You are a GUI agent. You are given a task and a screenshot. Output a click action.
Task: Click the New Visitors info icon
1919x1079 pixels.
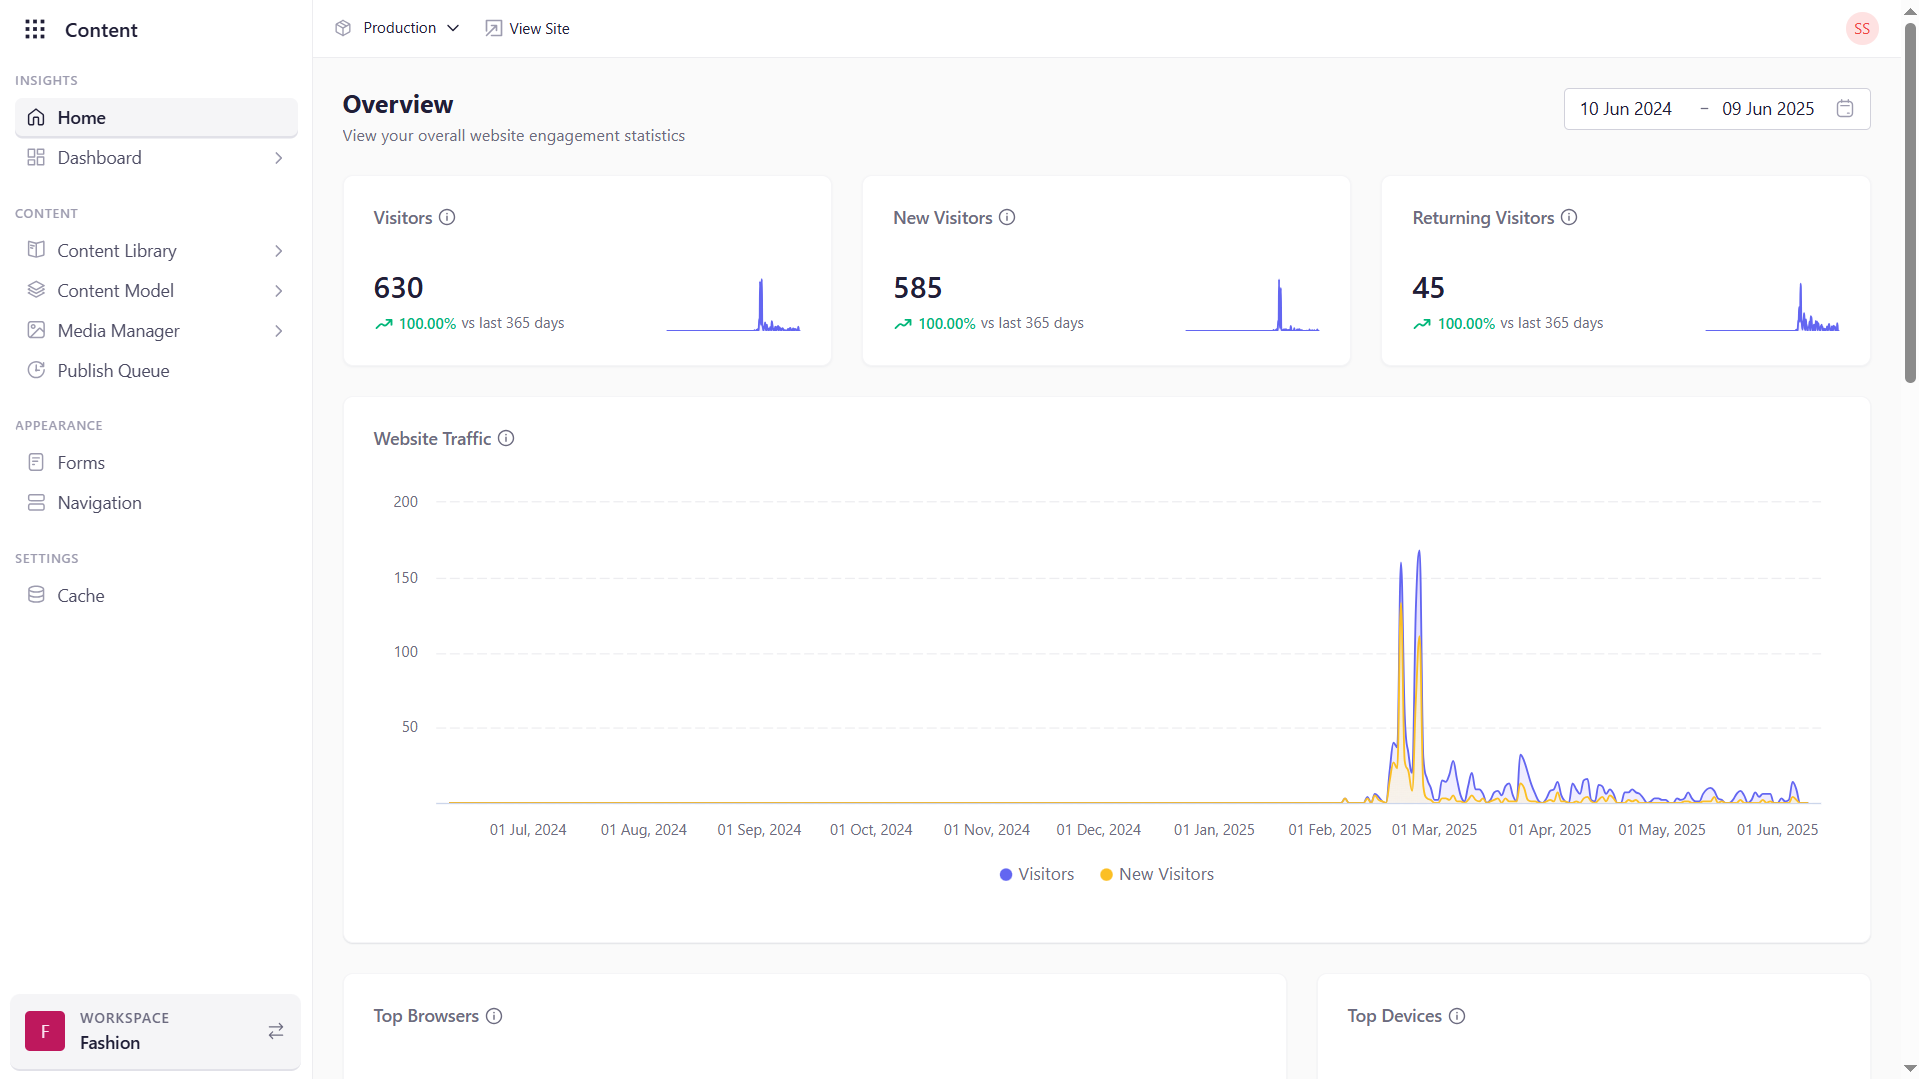pos(1007,217)
